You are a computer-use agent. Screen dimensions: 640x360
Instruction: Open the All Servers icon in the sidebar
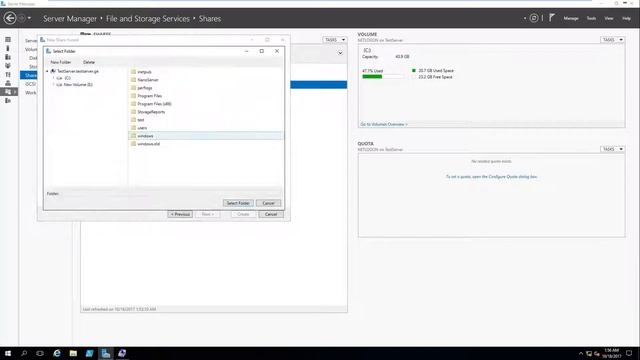8,57
